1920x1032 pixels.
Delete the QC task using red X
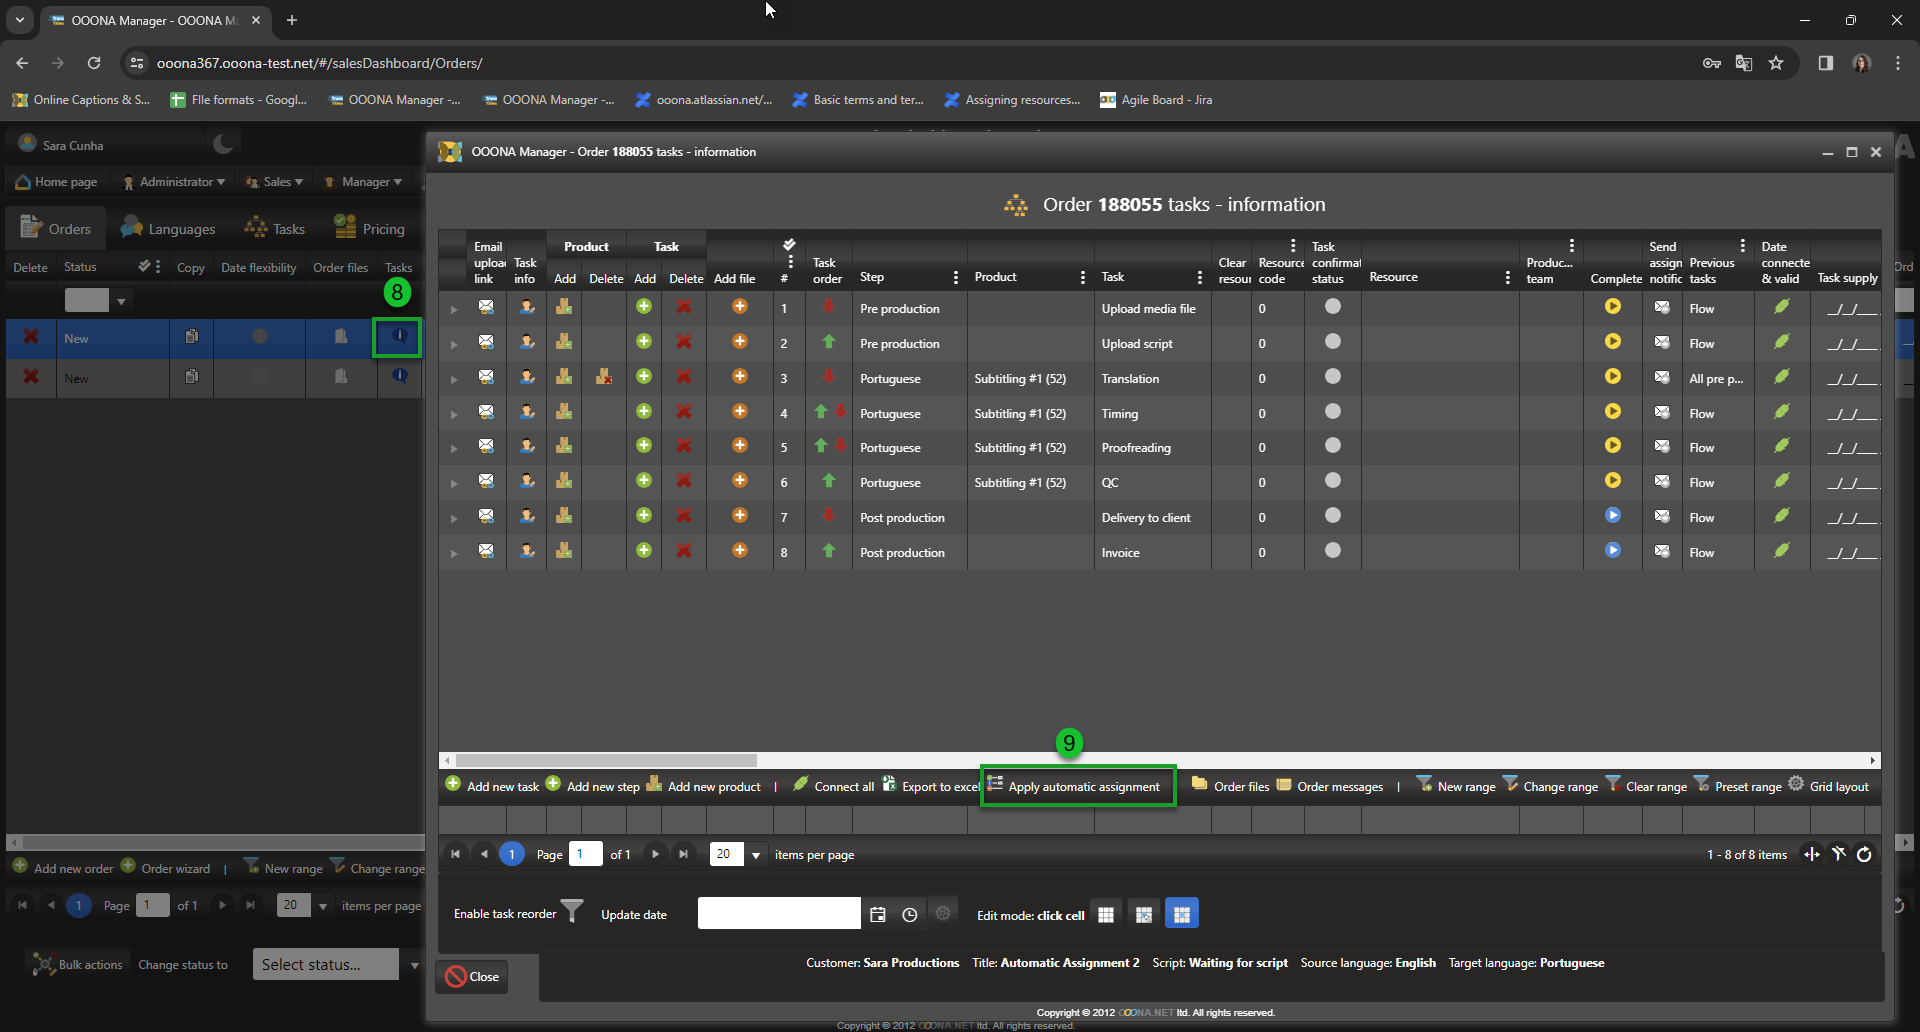click(x=684, y=481)
